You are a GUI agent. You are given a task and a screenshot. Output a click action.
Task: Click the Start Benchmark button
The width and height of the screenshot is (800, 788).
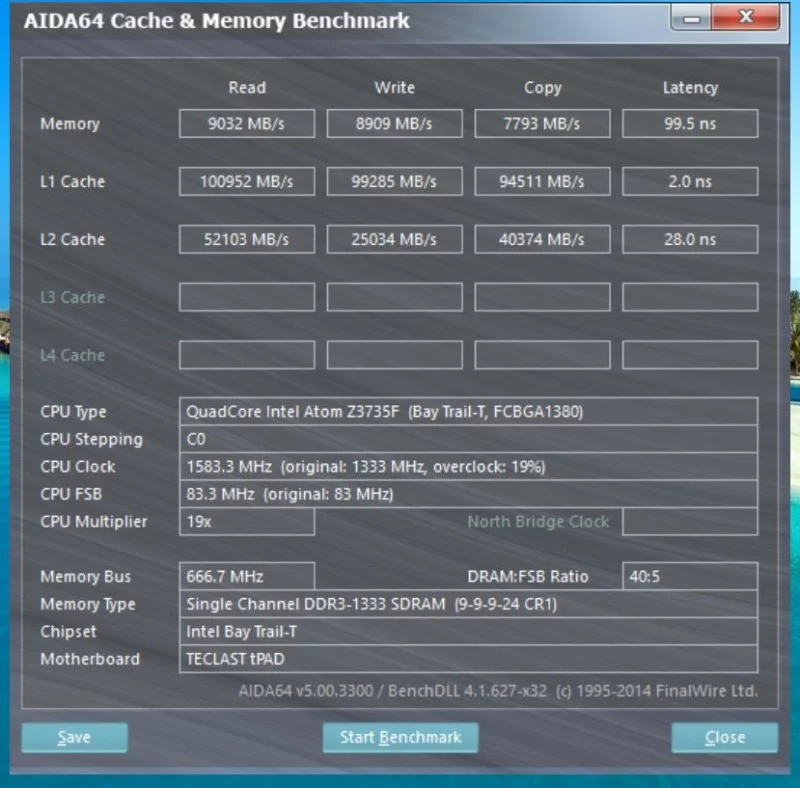click(401, 737)
